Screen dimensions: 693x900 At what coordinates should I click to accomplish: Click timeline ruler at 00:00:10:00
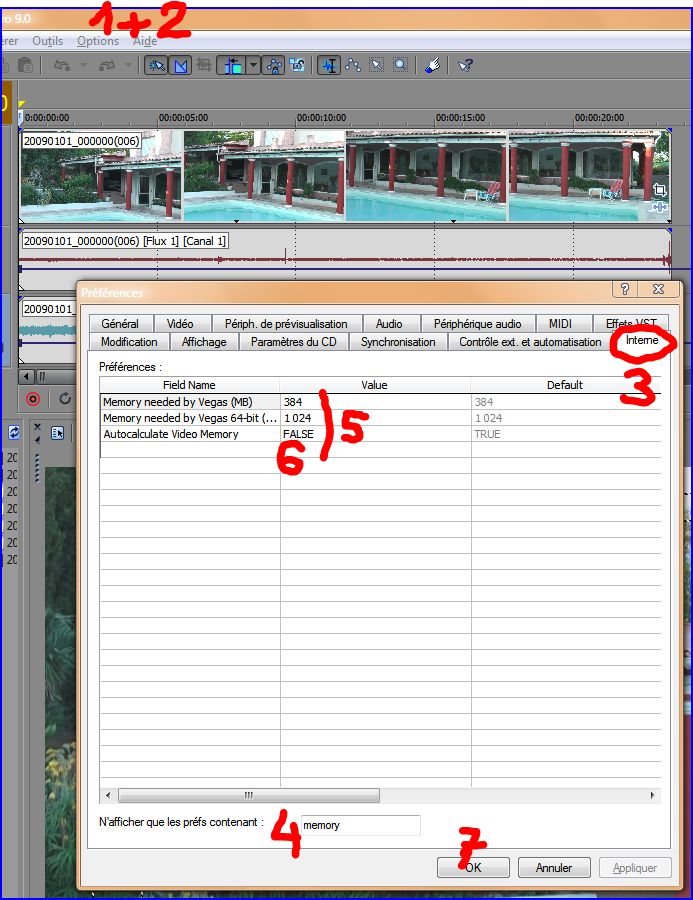322,118
